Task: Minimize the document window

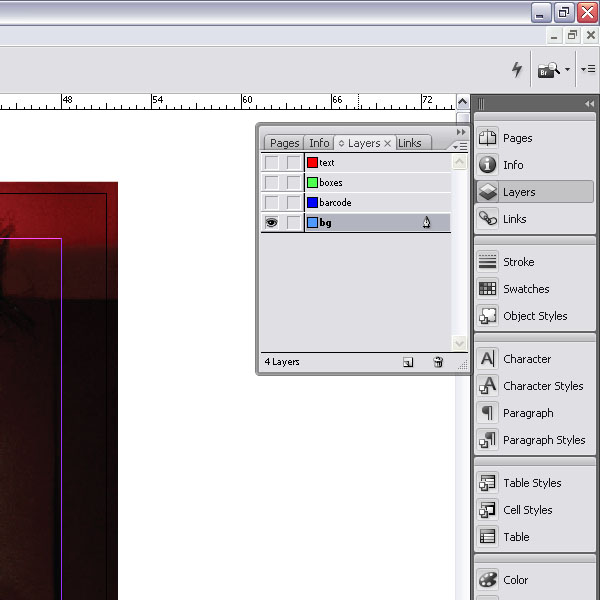Action: (x=554, y=36)
